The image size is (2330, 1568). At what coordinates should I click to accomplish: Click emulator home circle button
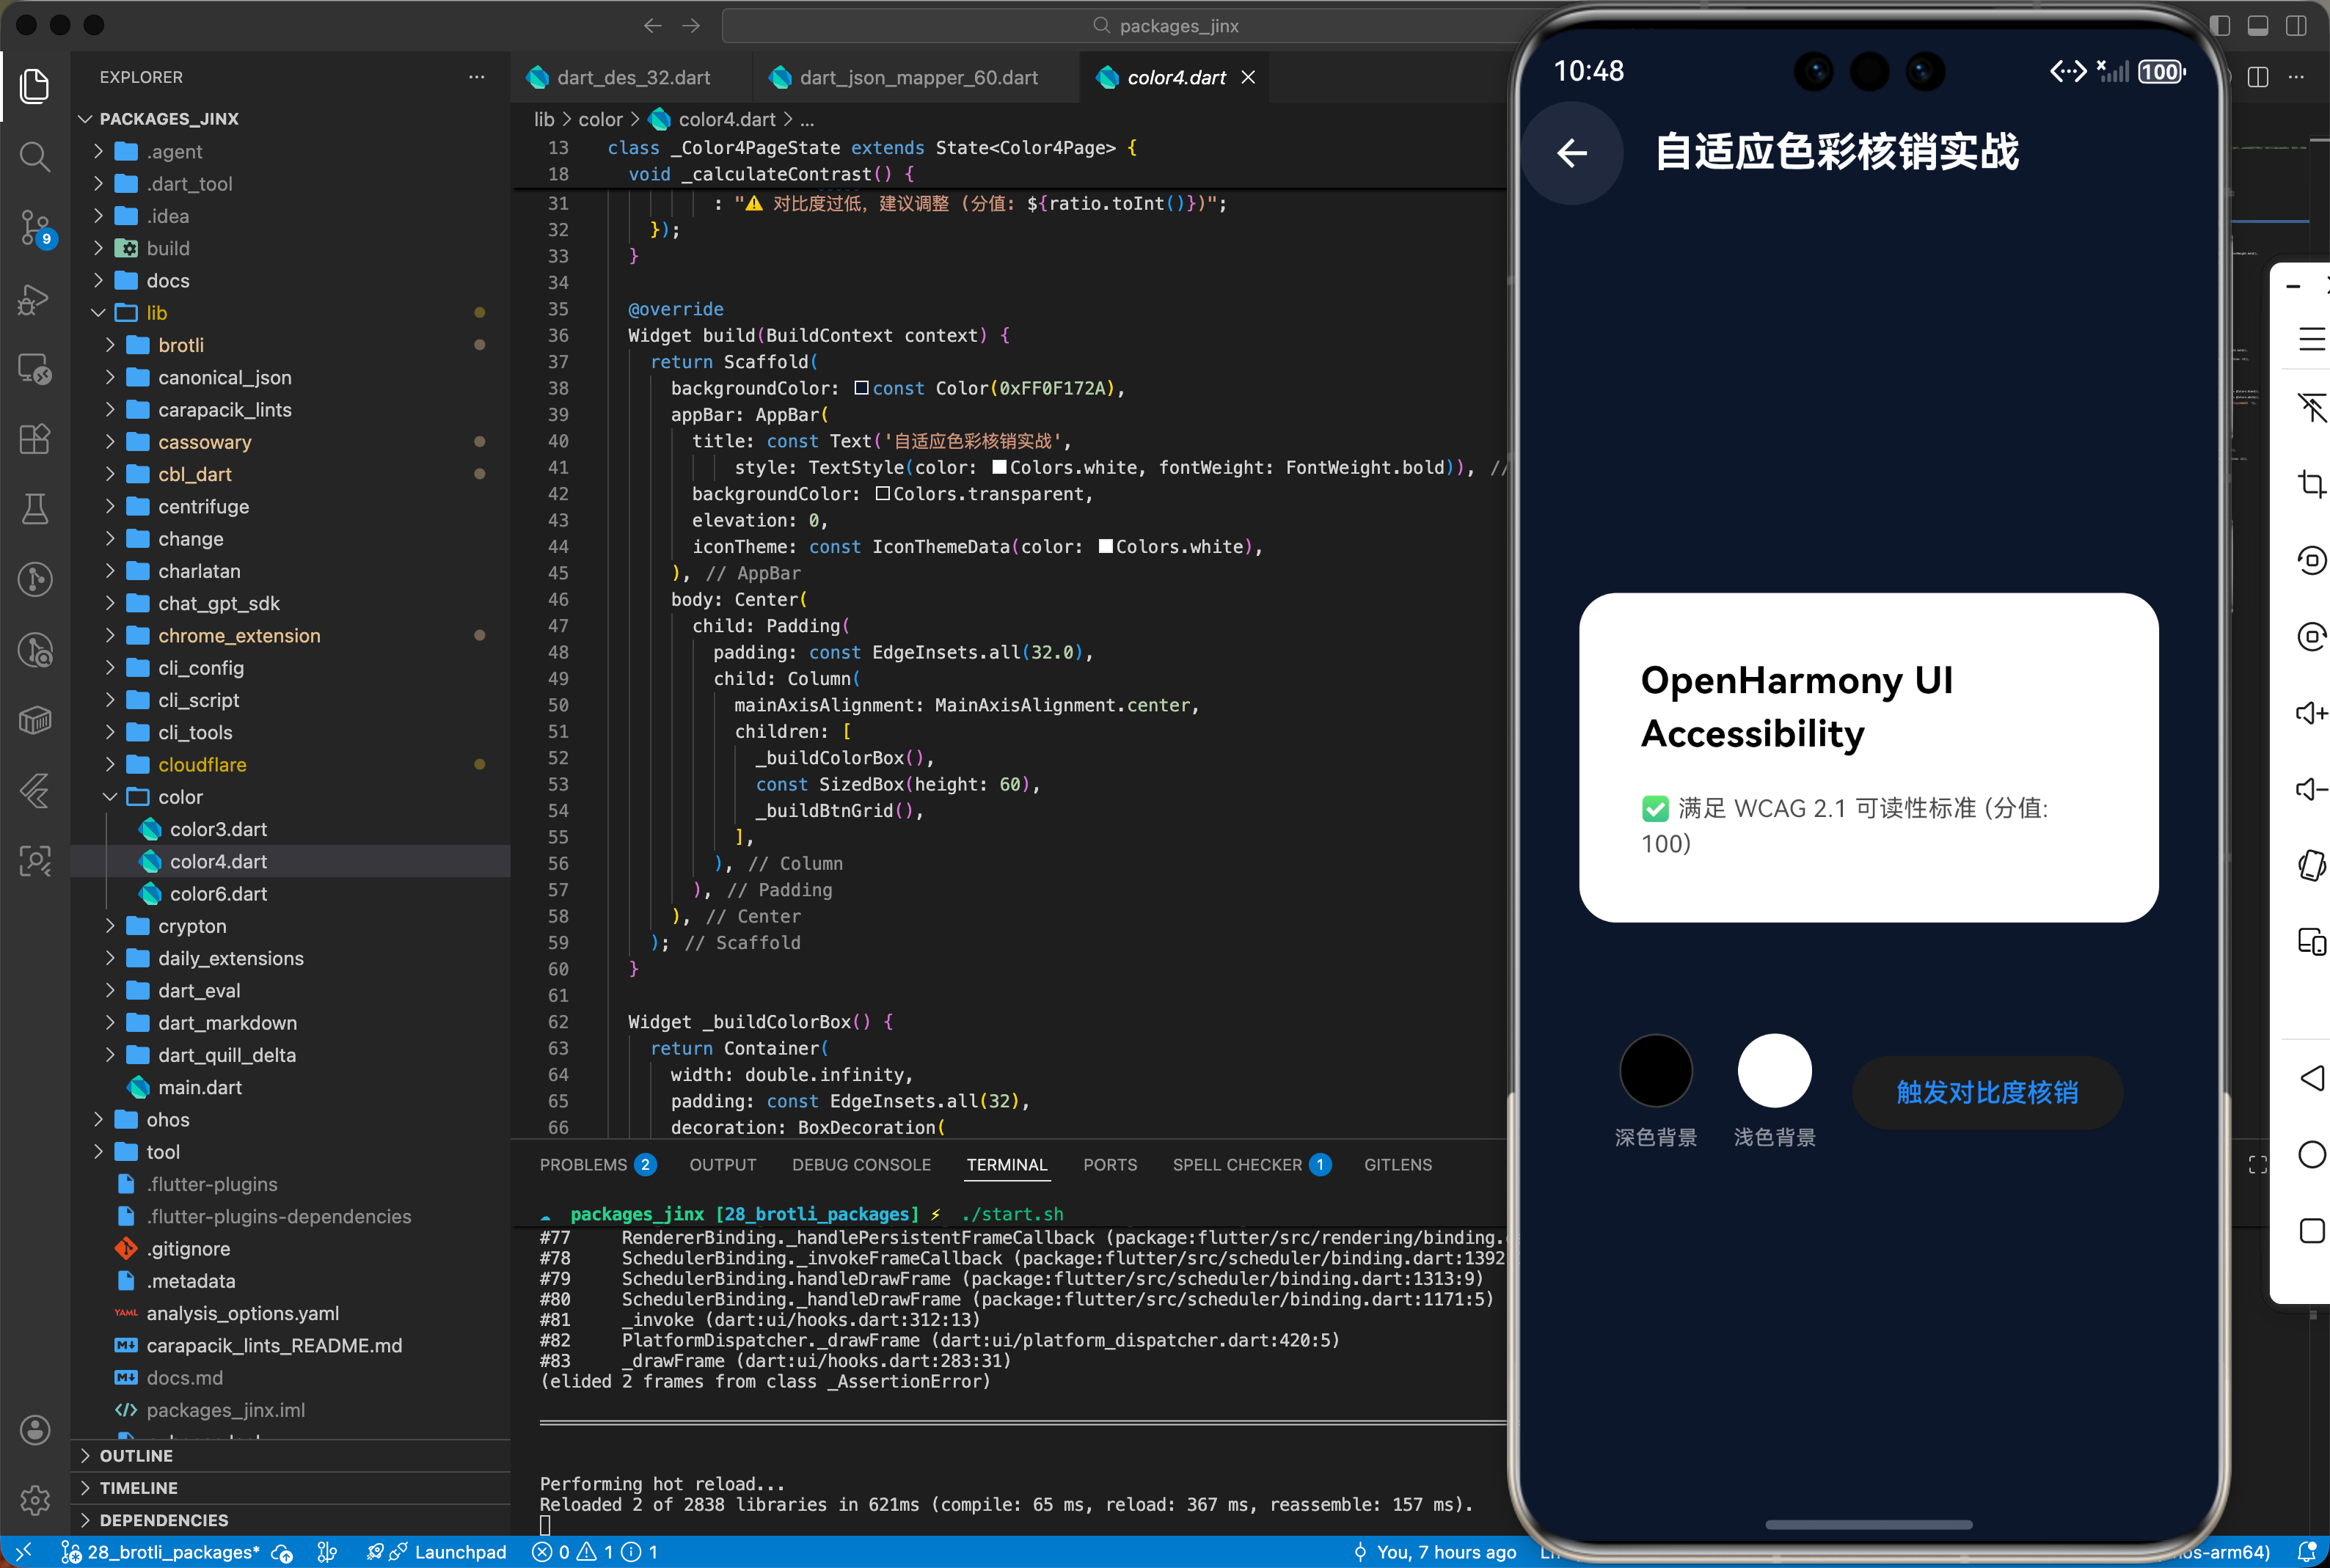[x=2311, y=1154]
